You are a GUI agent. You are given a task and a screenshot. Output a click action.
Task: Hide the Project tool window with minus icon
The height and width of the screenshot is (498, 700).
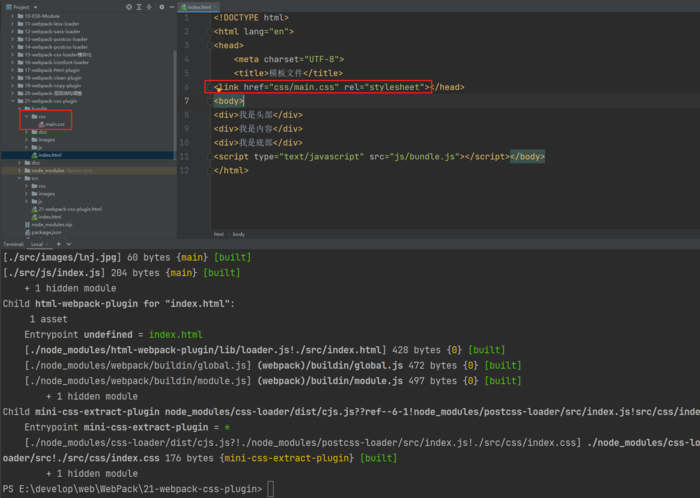pos(171,7)
